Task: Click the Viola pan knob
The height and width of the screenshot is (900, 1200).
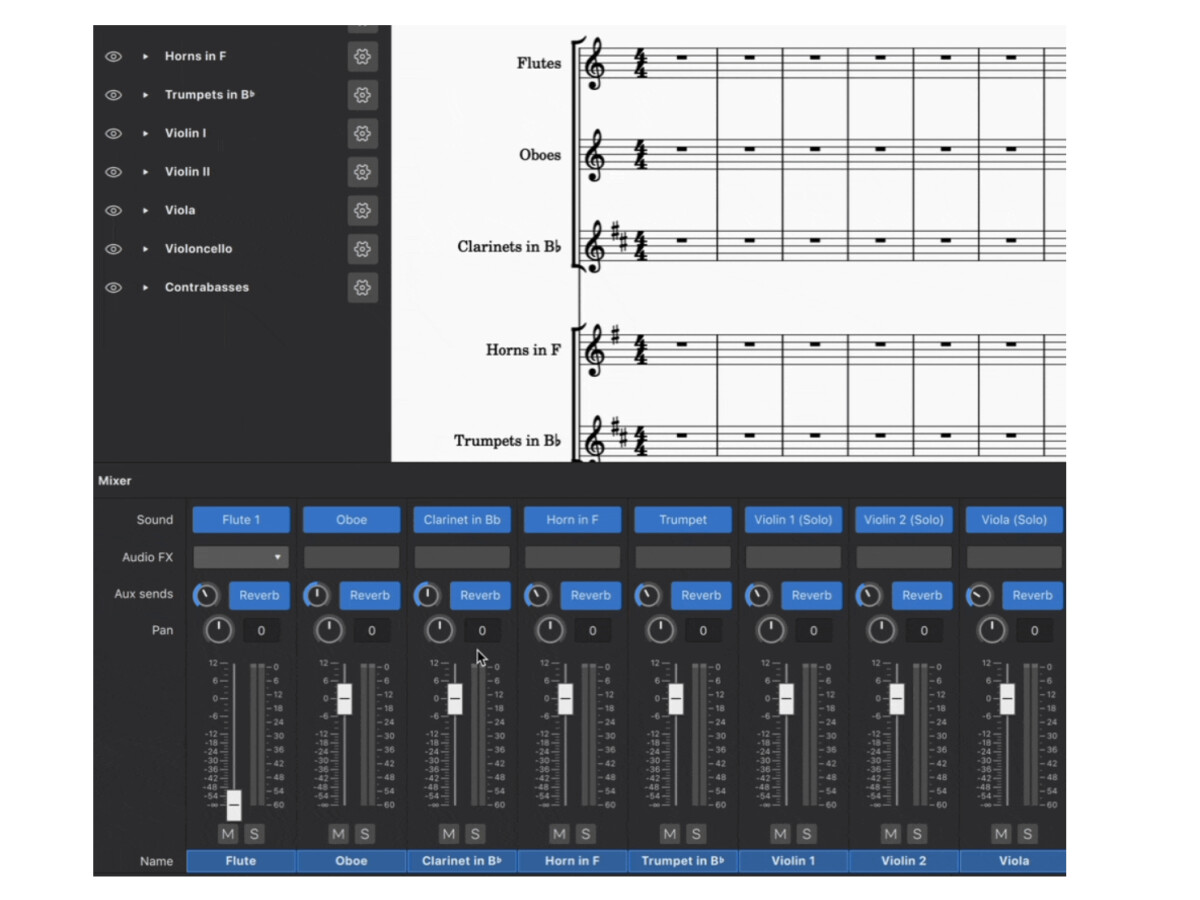Action: tap(992, 630)
